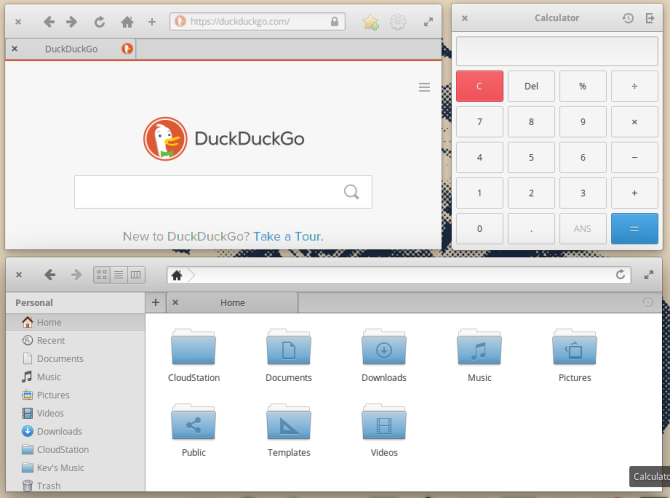Go forward in the file manager
670x498 pixels.
coord(76,274)
